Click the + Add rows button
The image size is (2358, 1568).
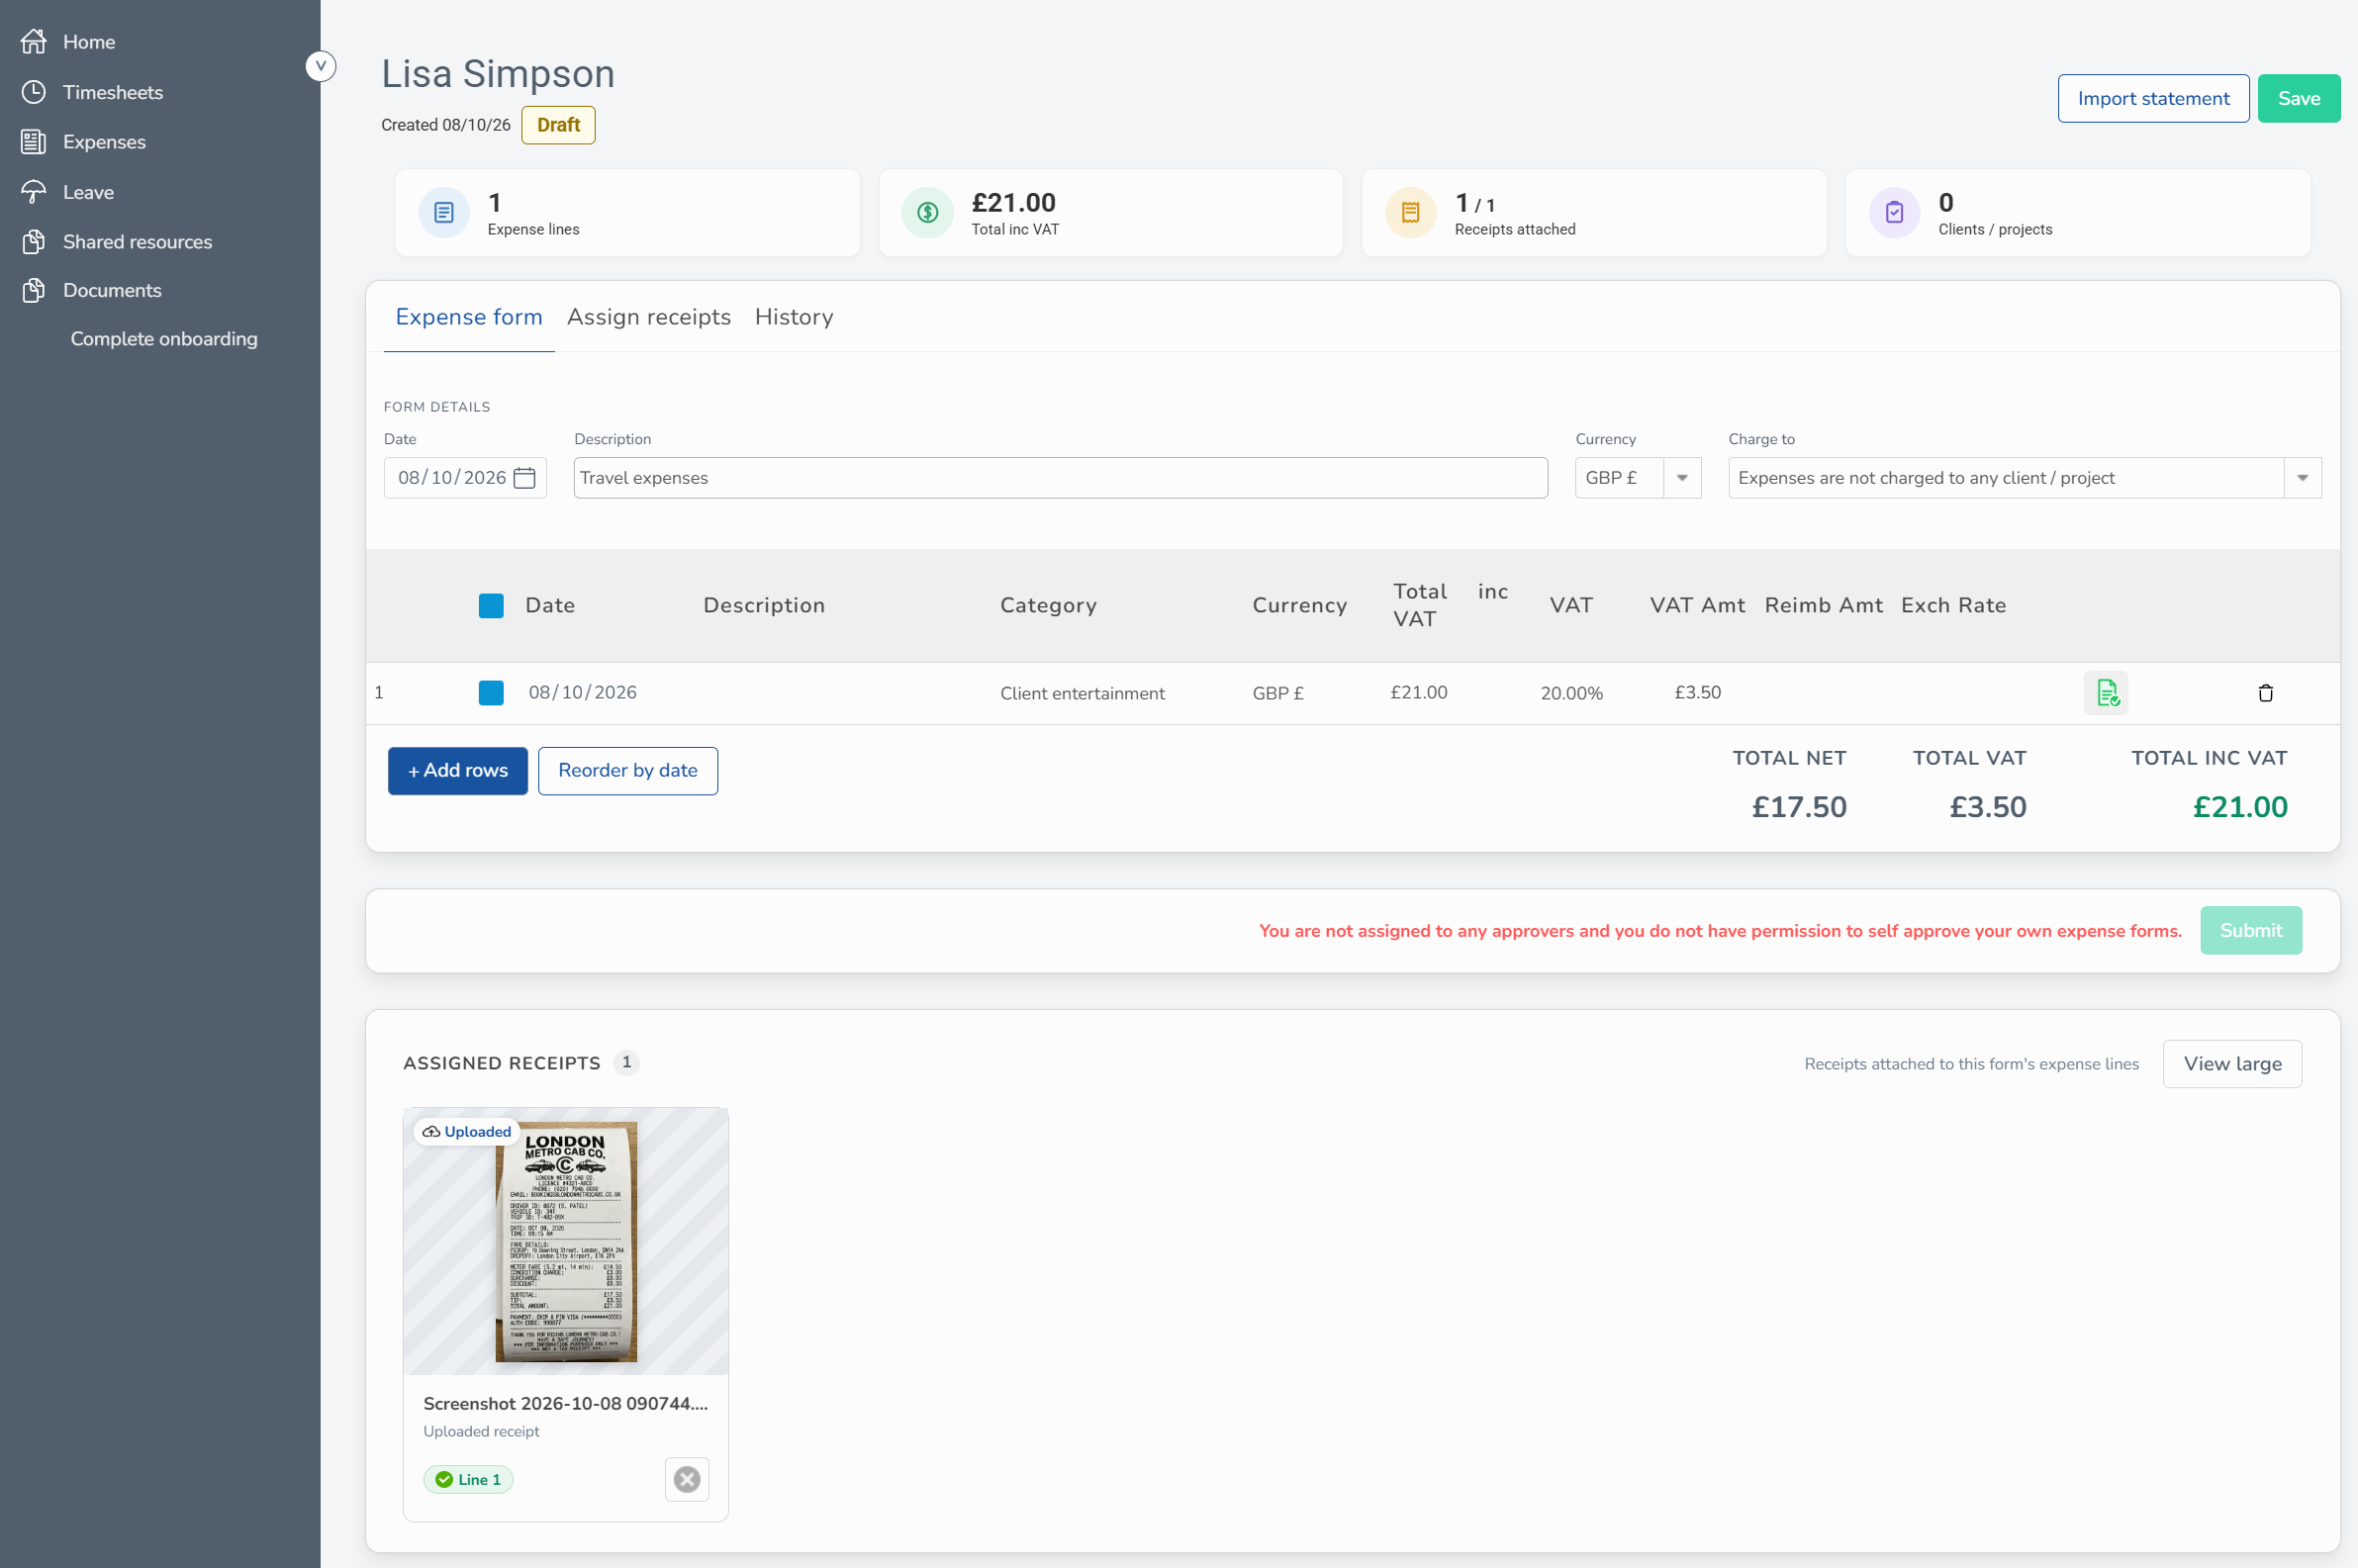[458, 771]
